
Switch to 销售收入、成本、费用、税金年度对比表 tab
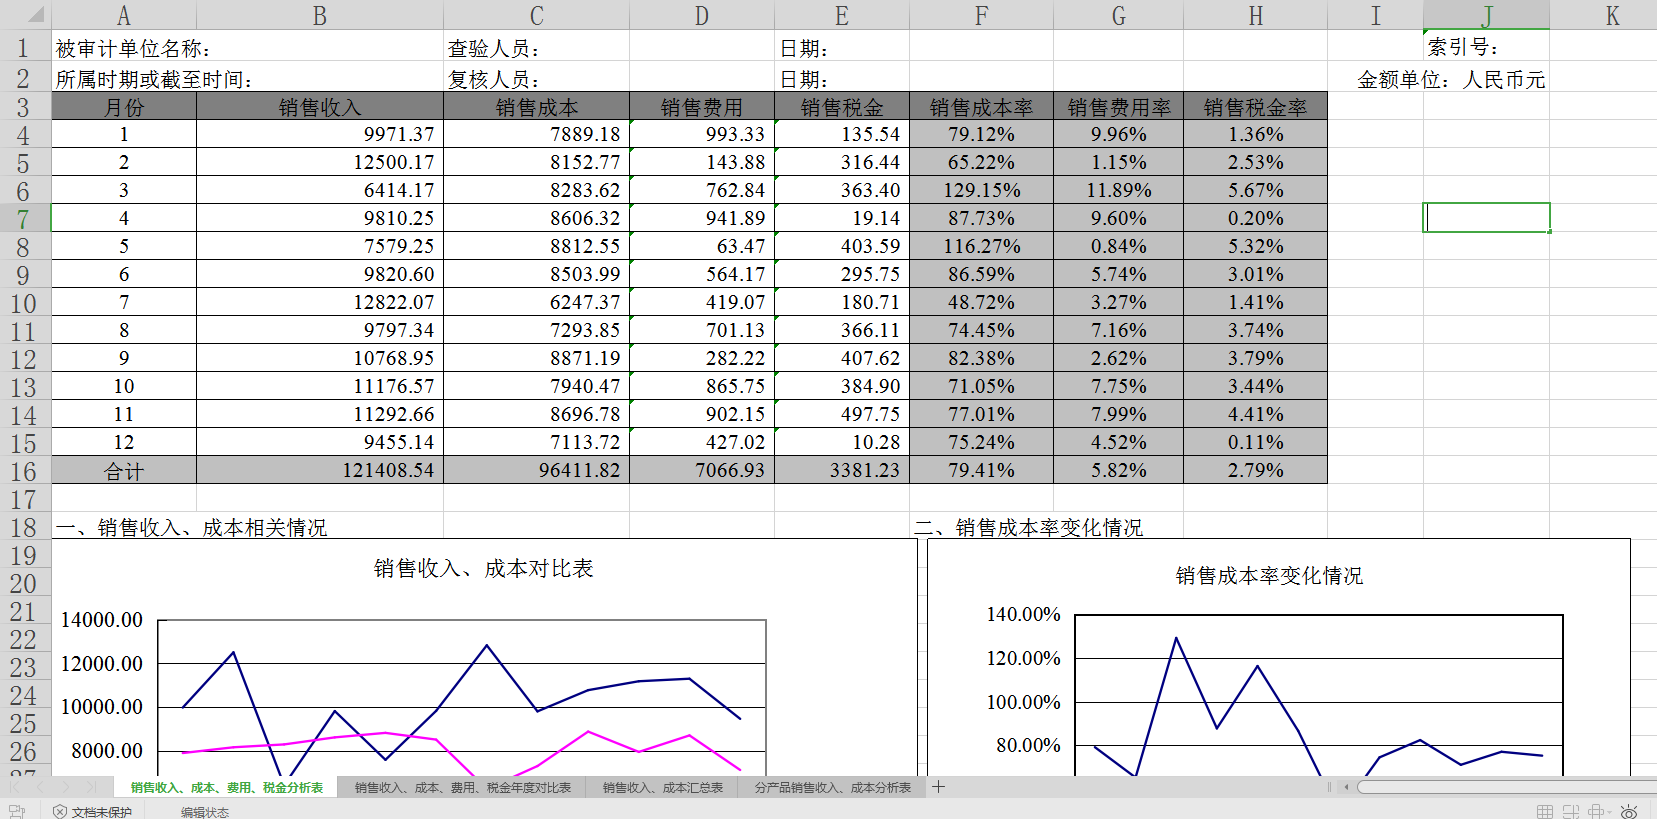pyautogui.click(x=462, y=788)
